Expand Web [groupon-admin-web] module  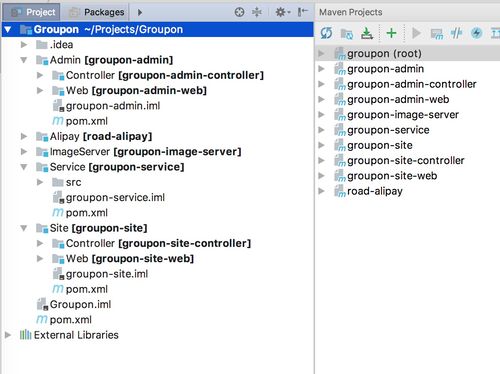click(x=40, y=90)
